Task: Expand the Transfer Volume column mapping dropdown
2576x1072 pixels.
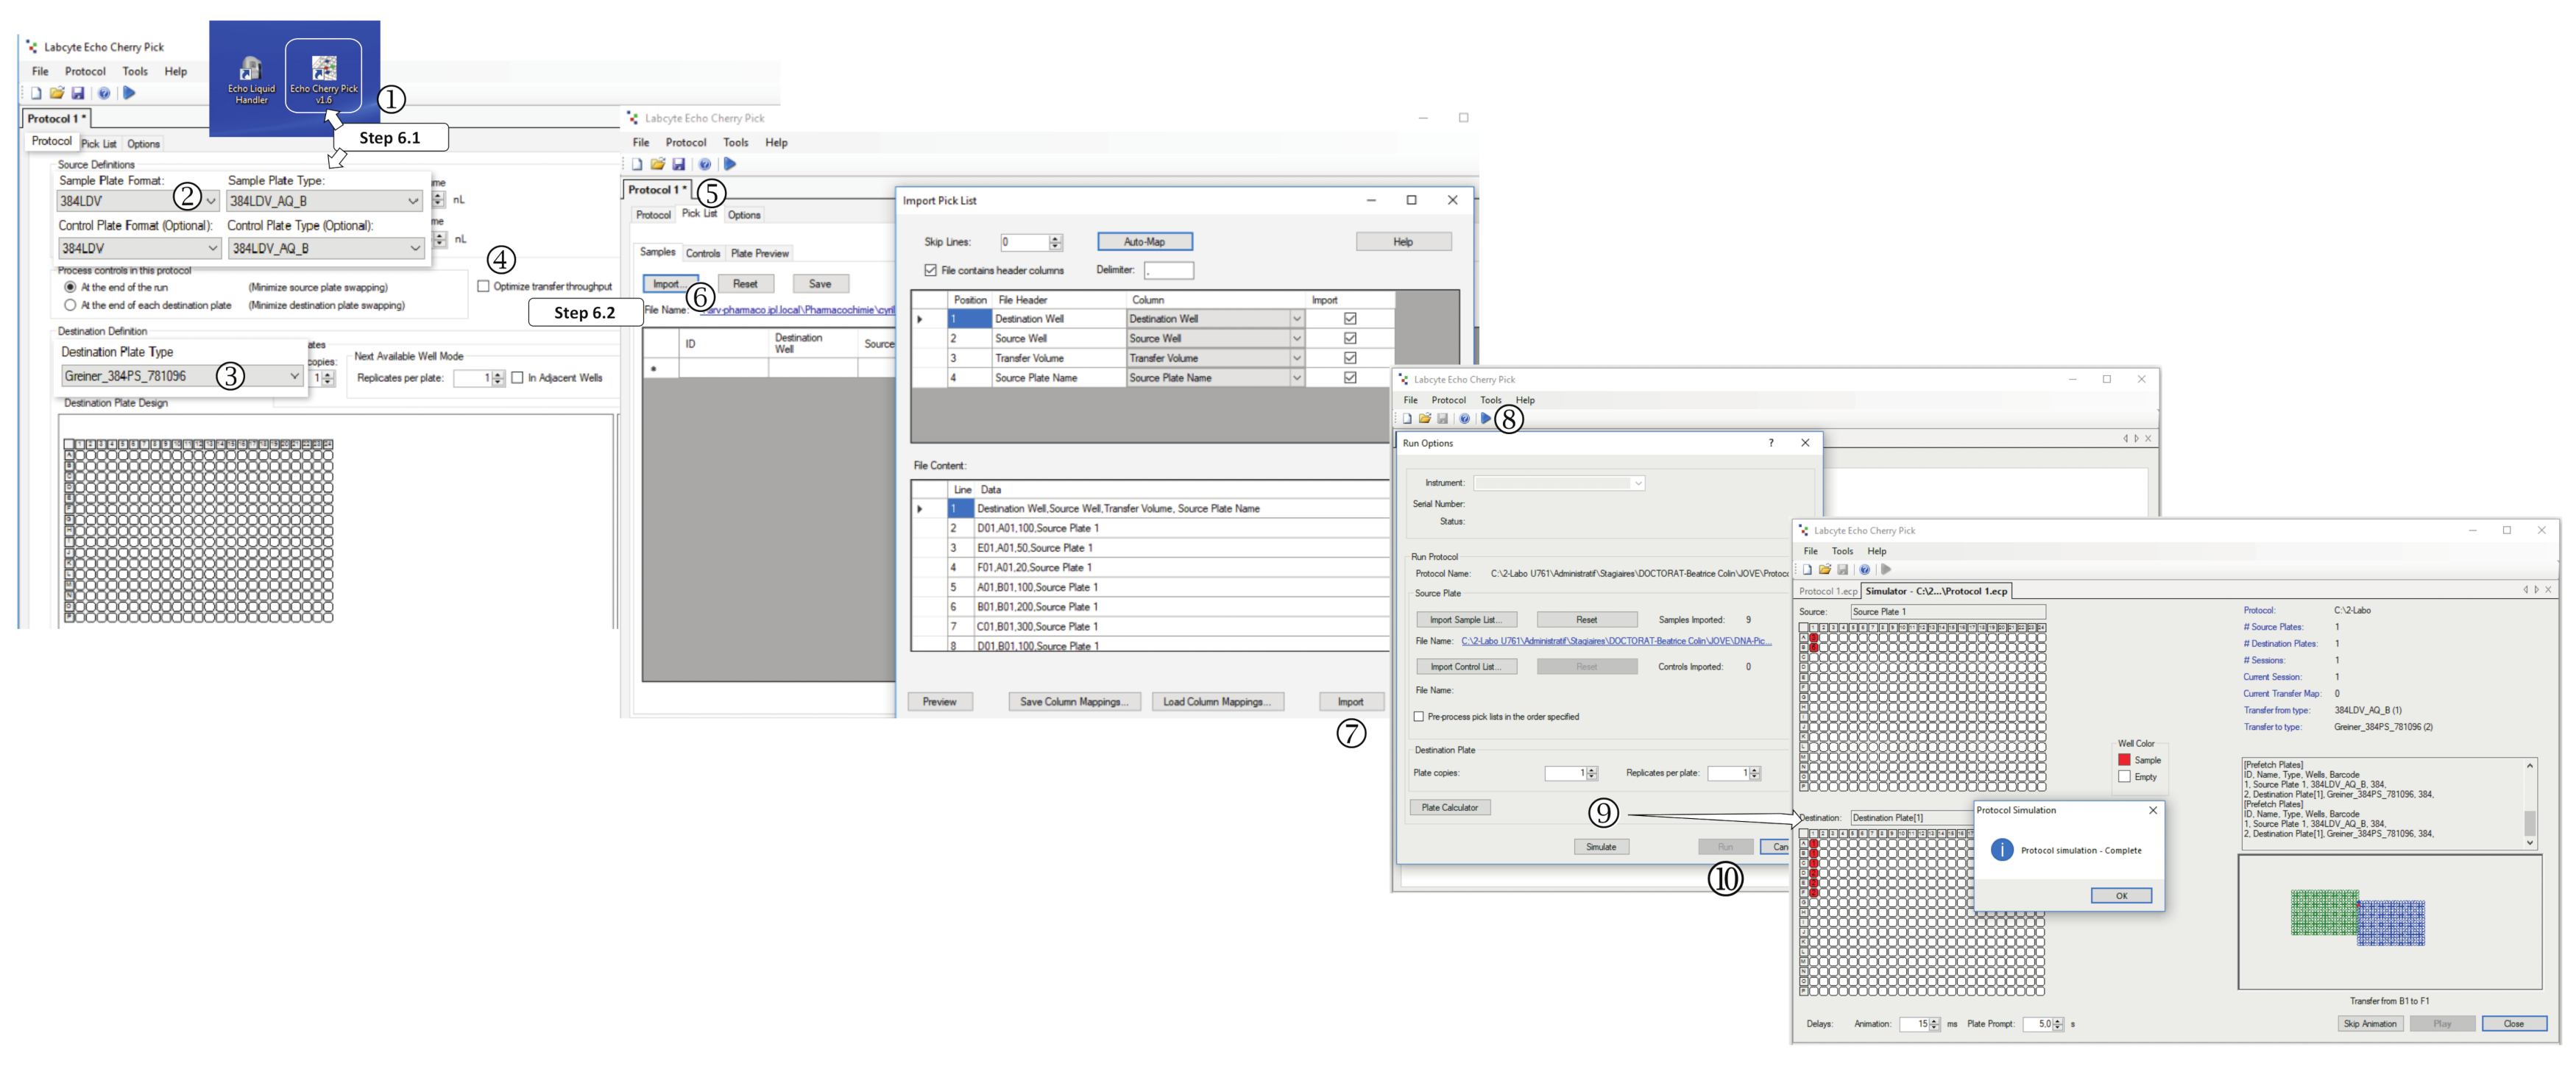Action: pyautogui.click(x=1296, y=358)
